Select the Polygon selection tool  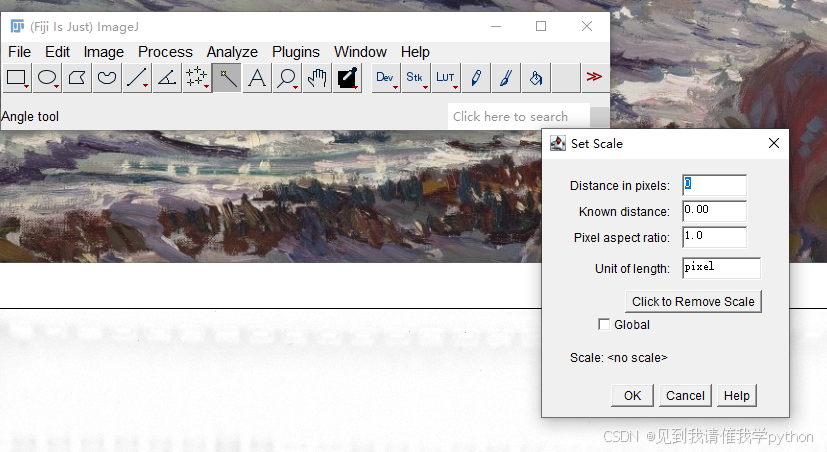77,78
